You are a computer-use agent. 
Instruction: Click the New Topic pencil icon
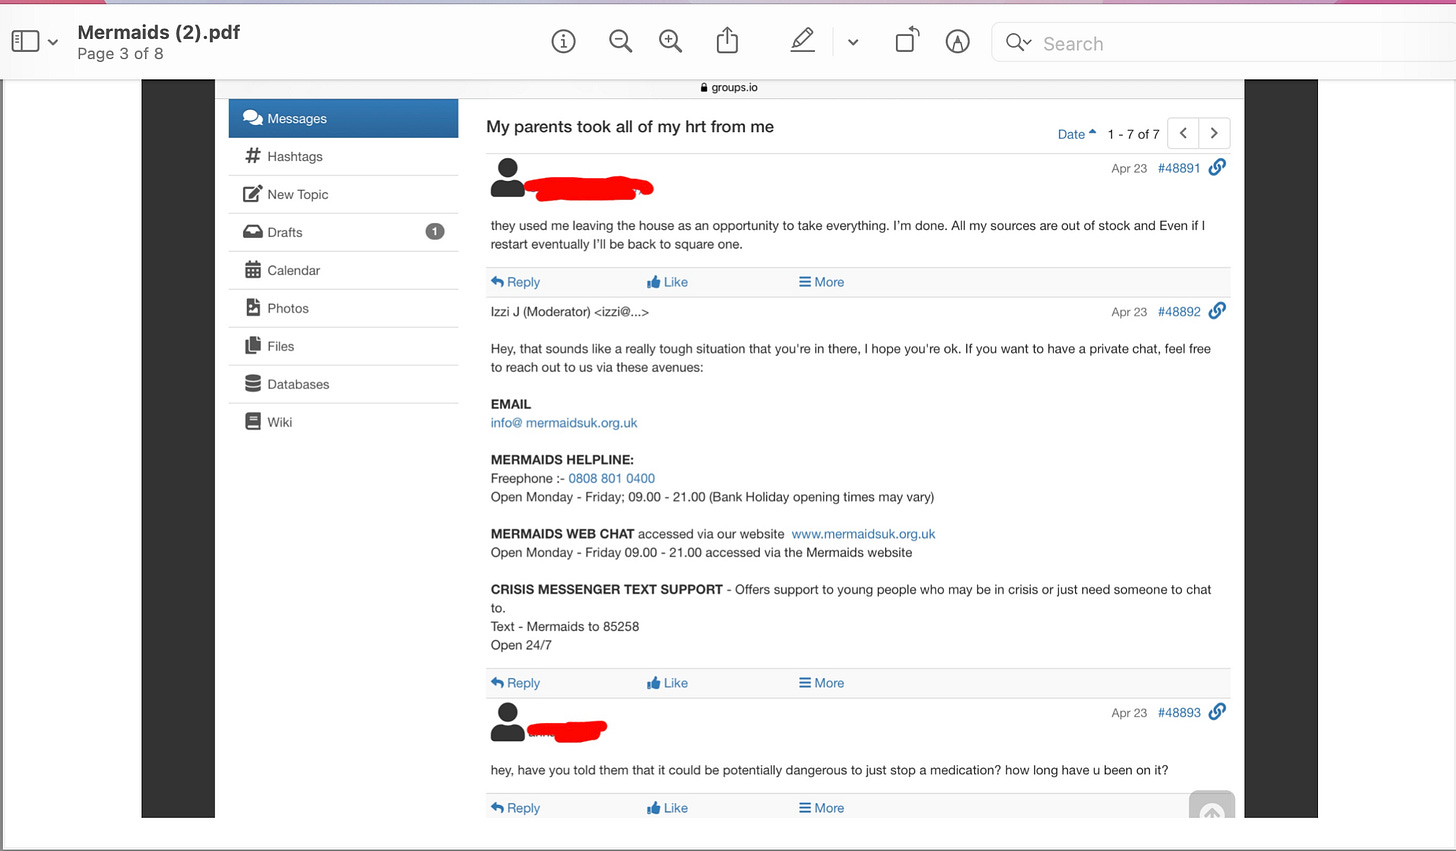coord(253,194)
